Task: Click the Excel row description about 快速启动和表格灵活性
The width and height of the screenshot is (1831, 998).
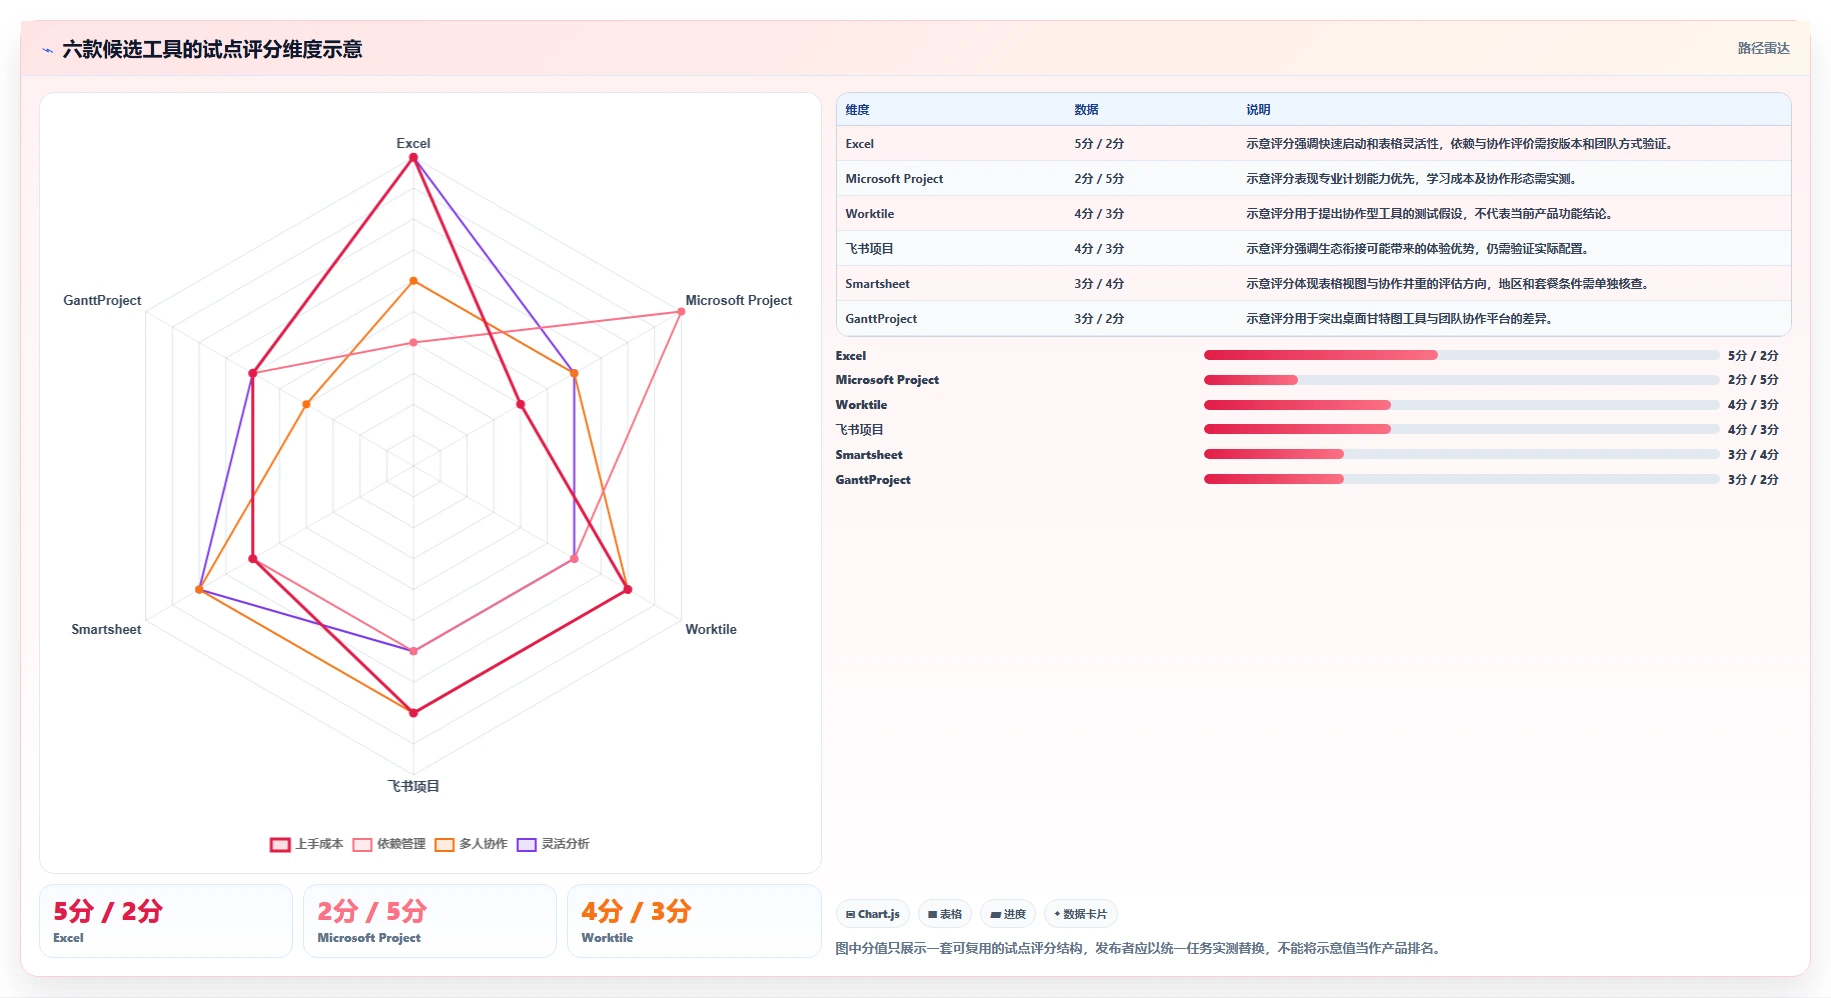Action: point(1462,144)
